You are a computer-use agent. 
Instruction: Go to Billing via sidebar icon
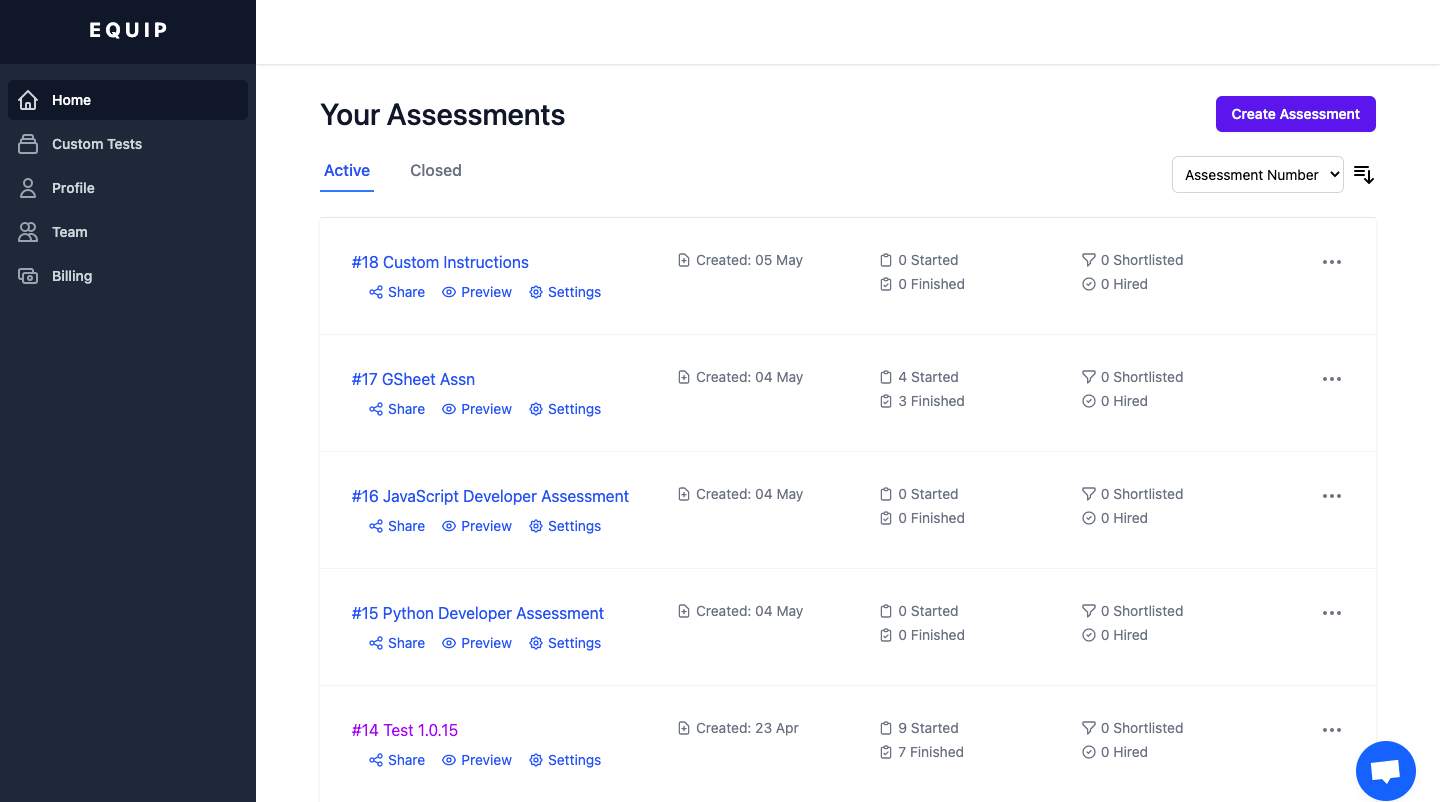(x=28, y=276)
